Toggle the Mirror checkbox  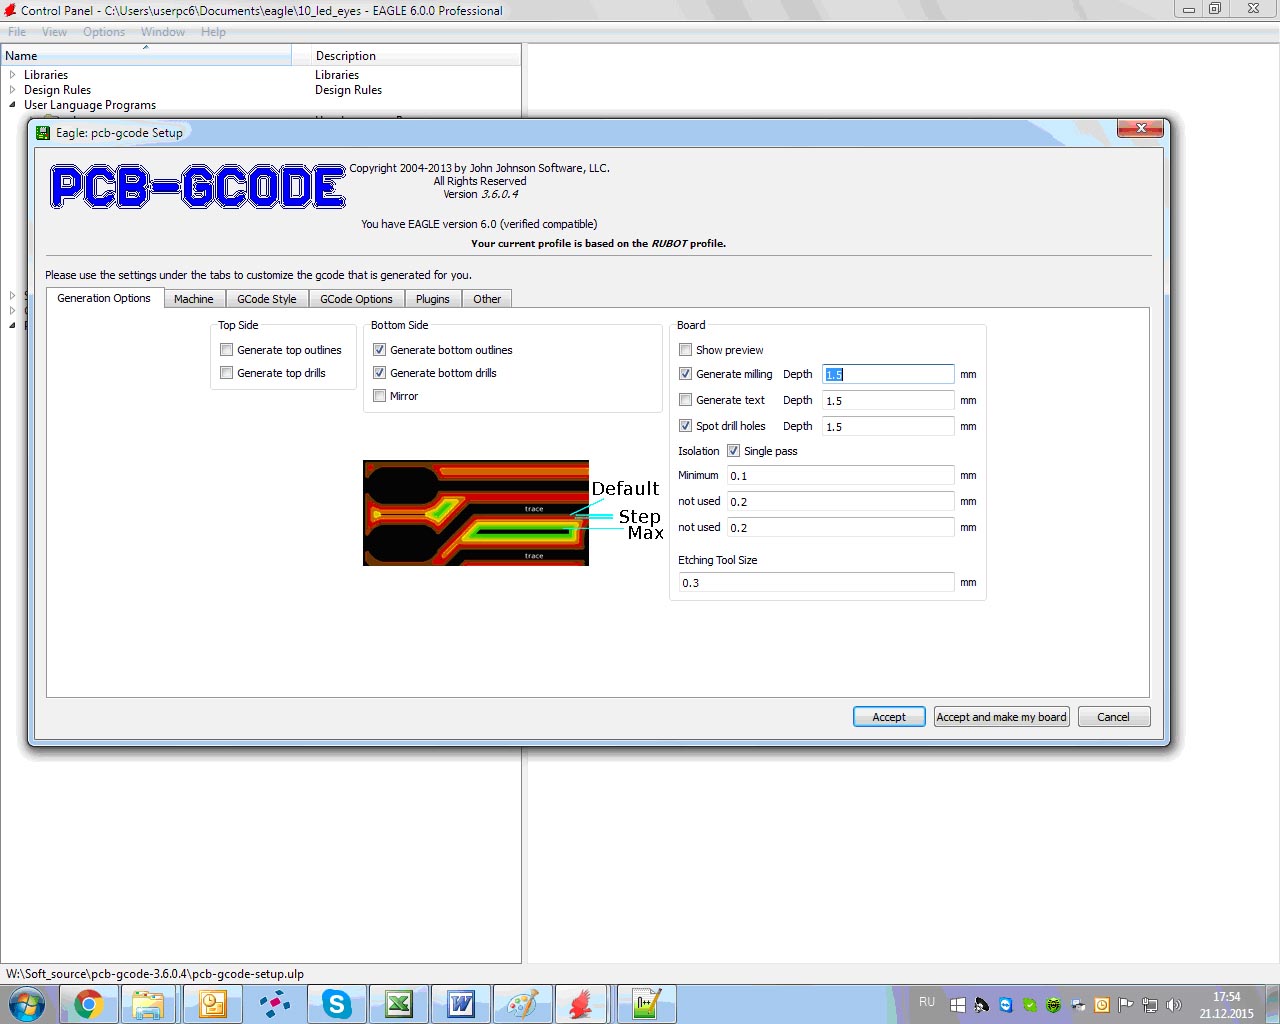[380, 396]
